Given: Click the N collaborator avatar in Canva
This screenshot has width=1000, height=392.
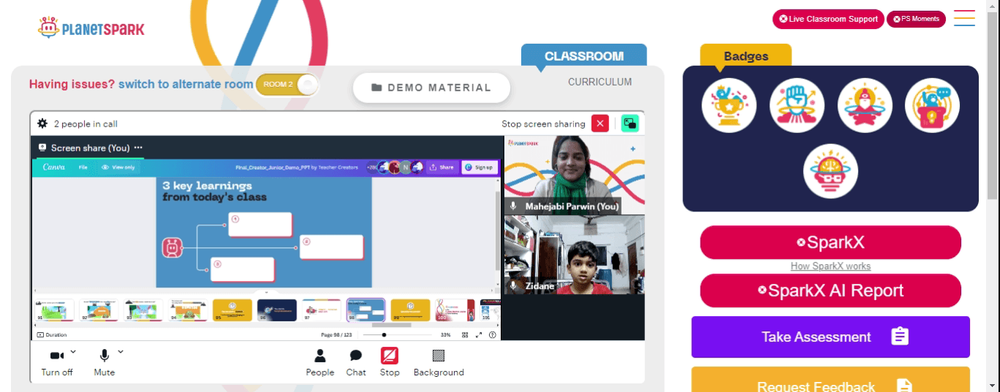Looking at the screenshot, I should pos(406,167).
